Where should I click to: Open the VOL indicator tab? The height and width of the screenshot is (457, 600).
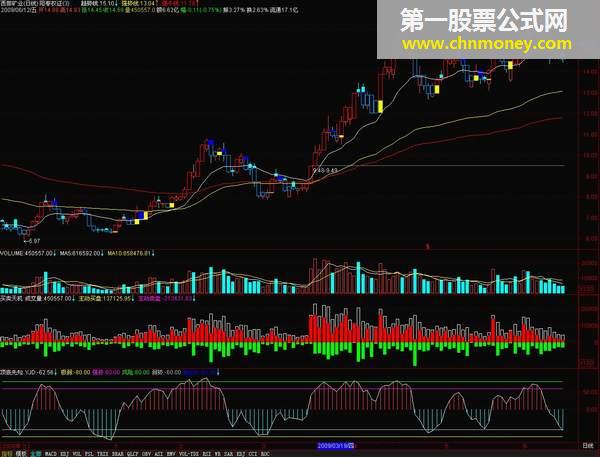point(77,454)
